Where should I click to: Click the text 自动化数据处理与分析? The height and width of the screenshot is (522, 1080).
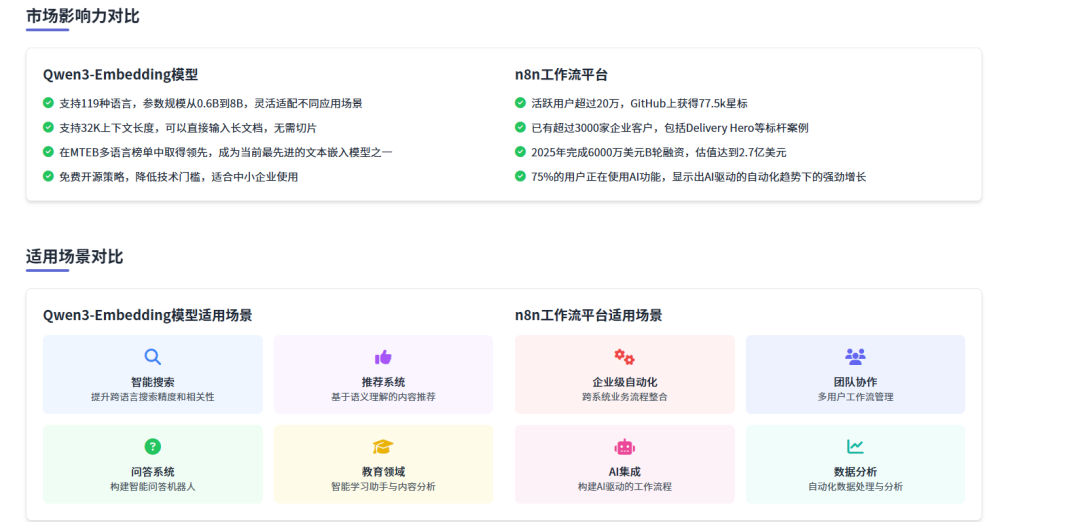click(x=855, y=487)
